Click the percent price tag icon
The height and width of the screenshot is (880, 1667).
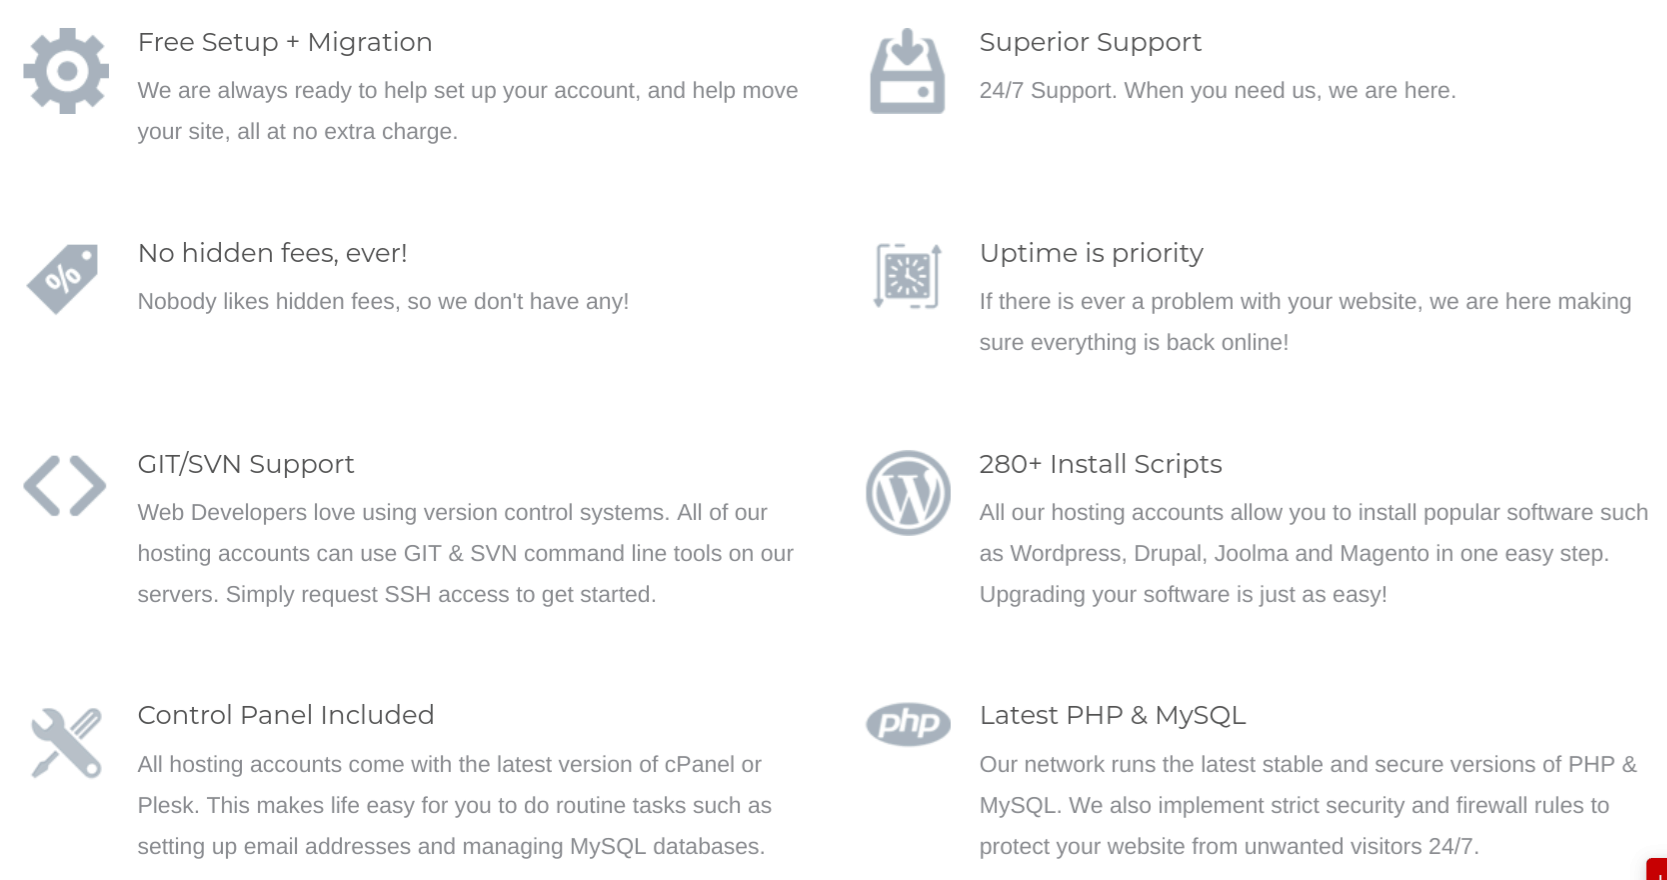tap(63, 278)
